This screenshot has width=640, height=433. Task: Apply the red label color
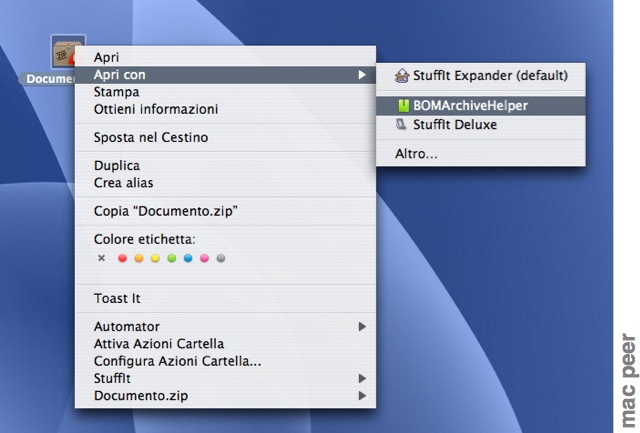[x=122, y=258]
